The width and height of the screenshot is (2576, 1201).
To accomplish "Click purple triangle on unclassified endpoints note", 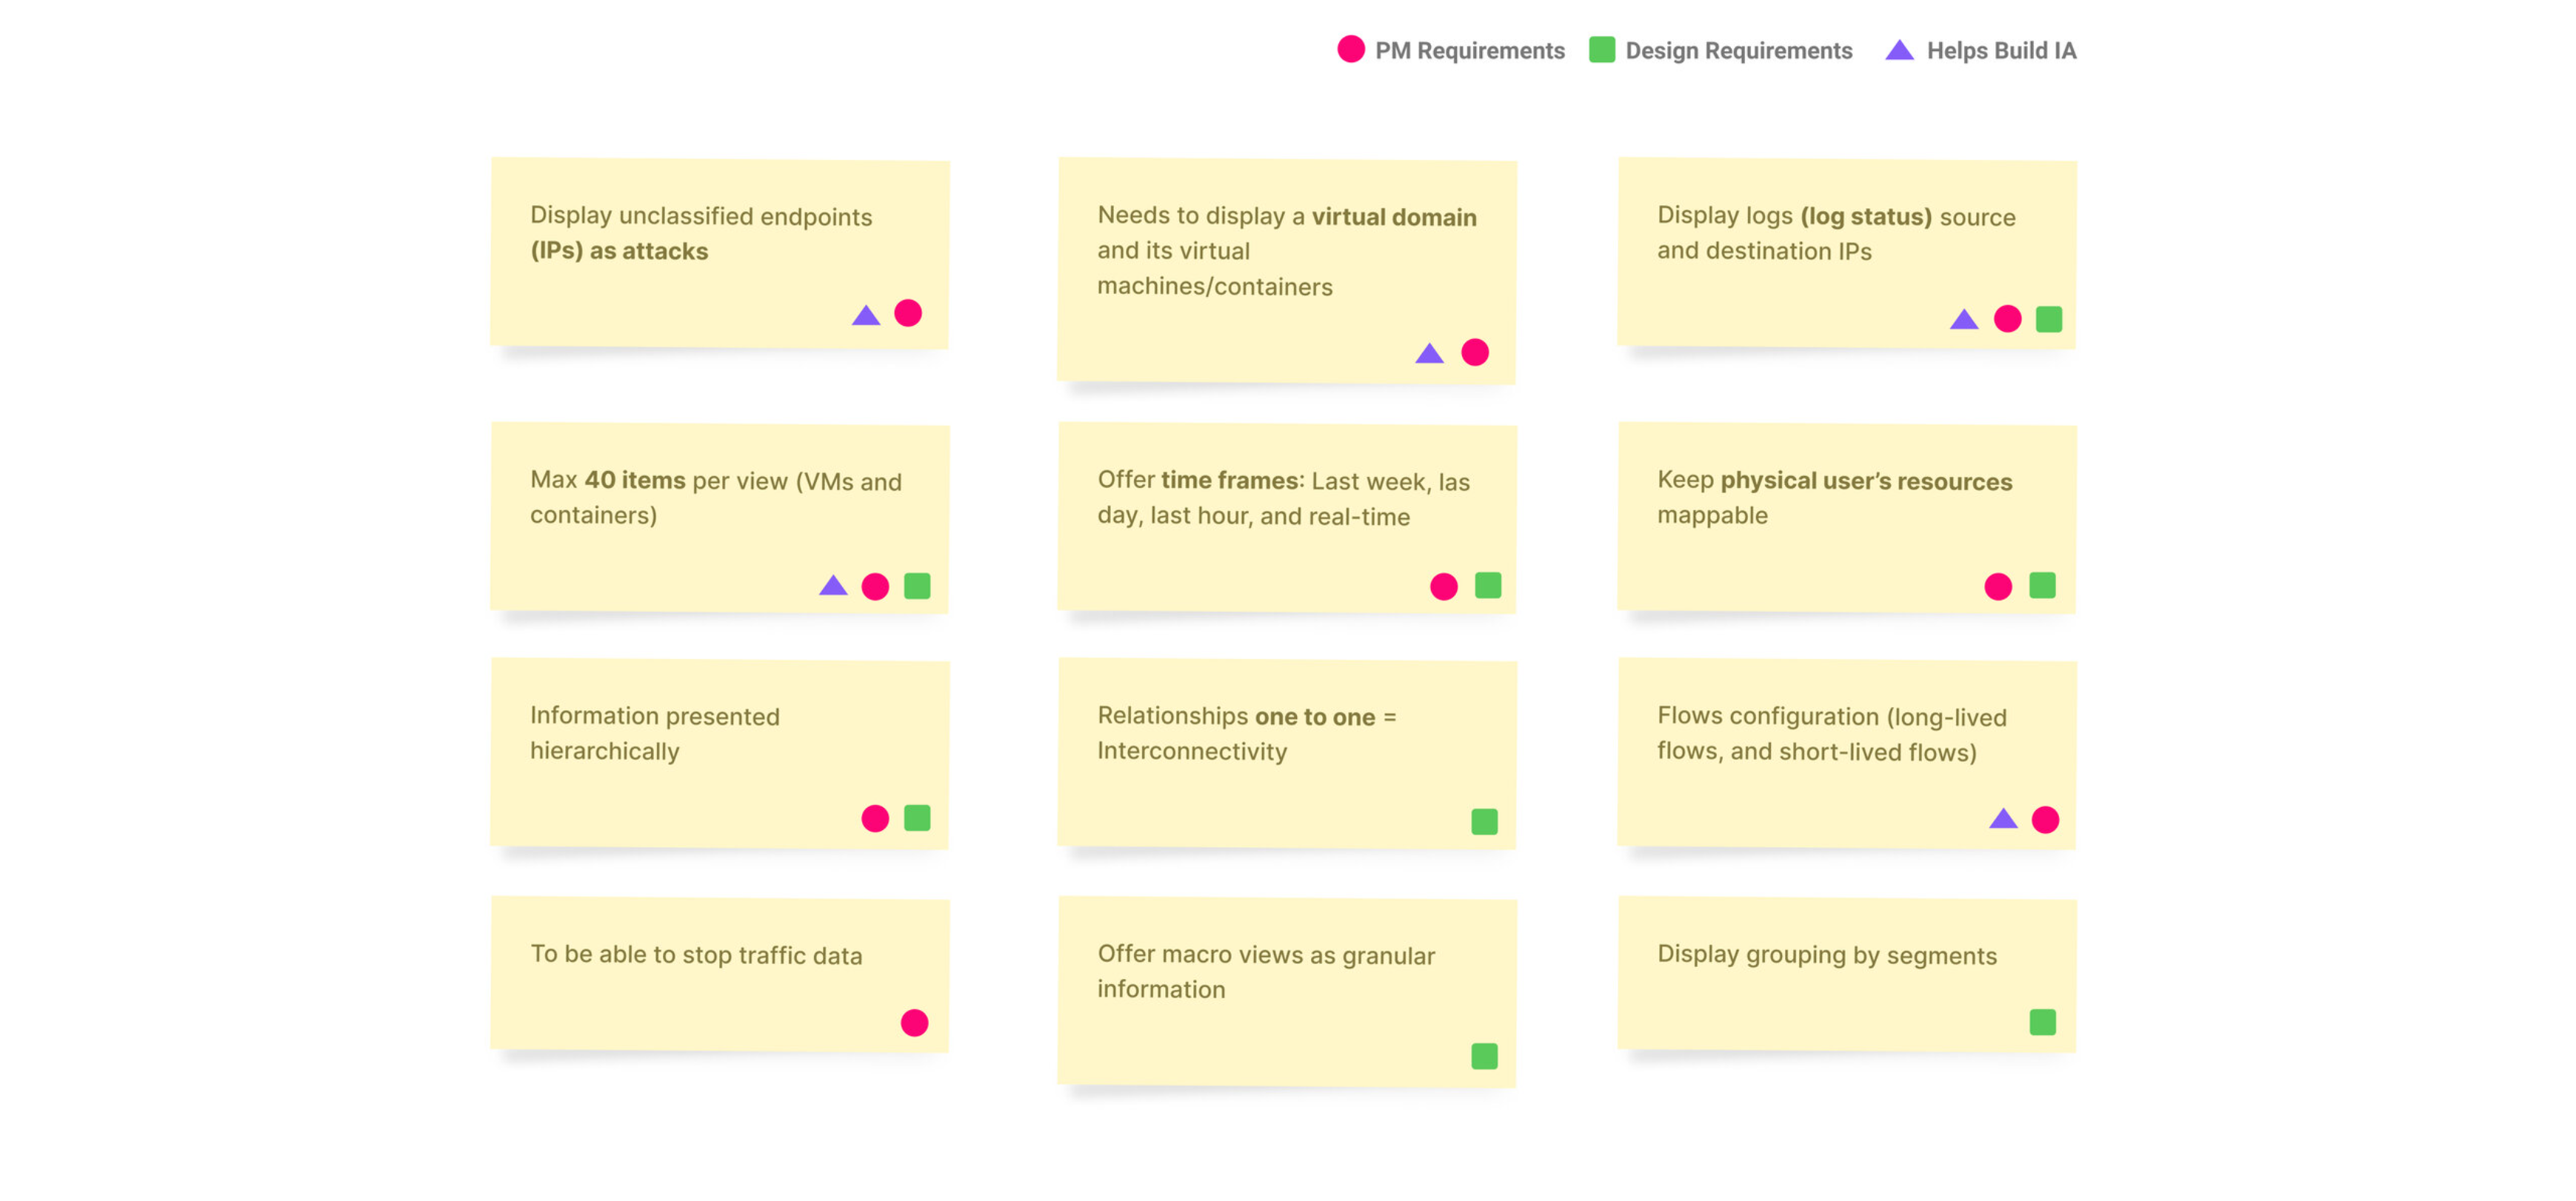I will pos(866,317).
